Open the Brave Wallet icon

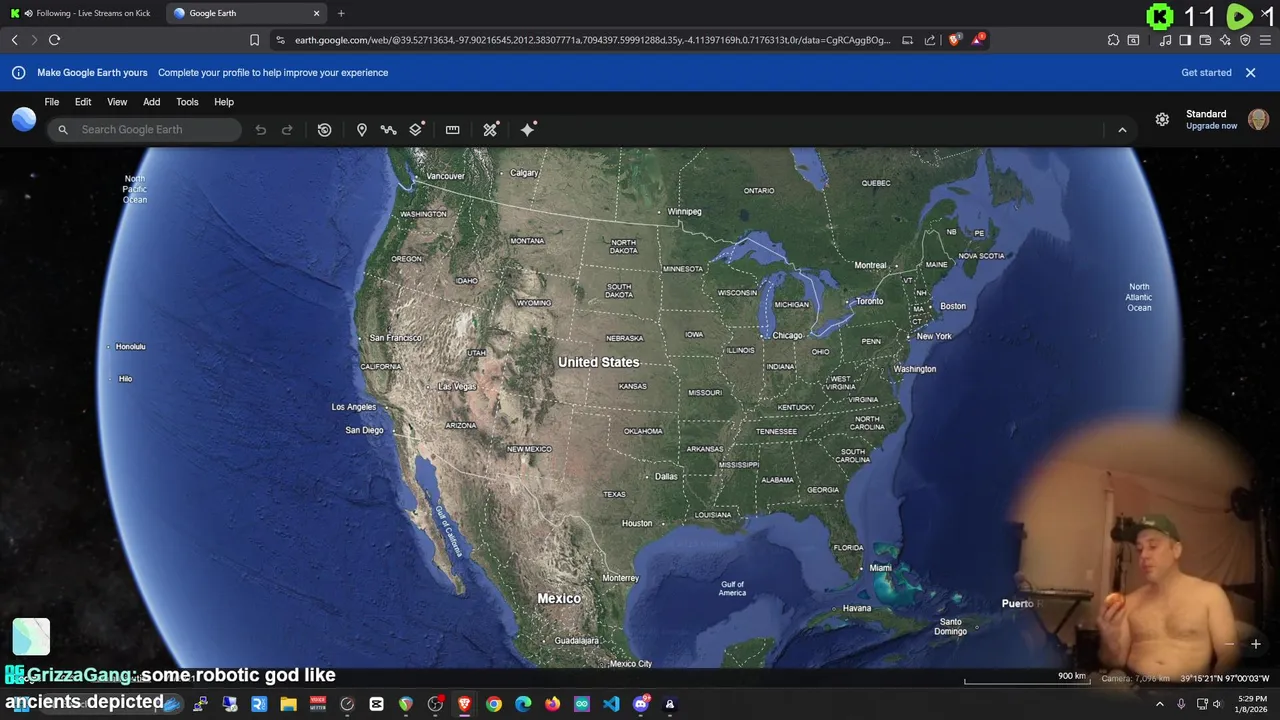1205,40
